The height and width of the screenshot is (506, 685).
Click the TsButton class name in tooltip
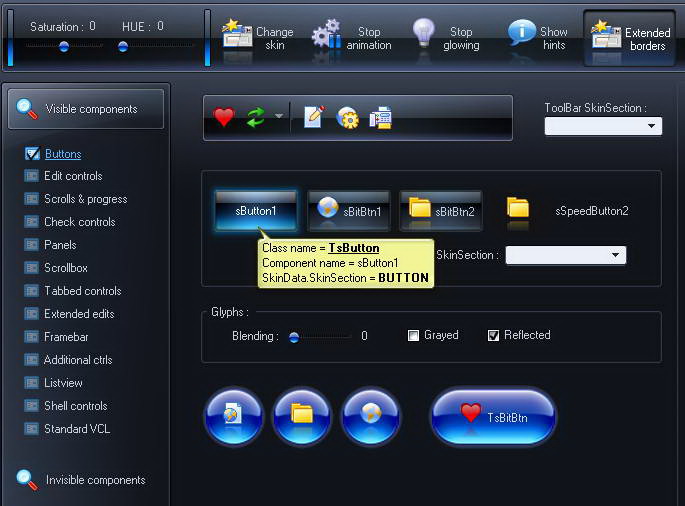[x=353, y=248]
